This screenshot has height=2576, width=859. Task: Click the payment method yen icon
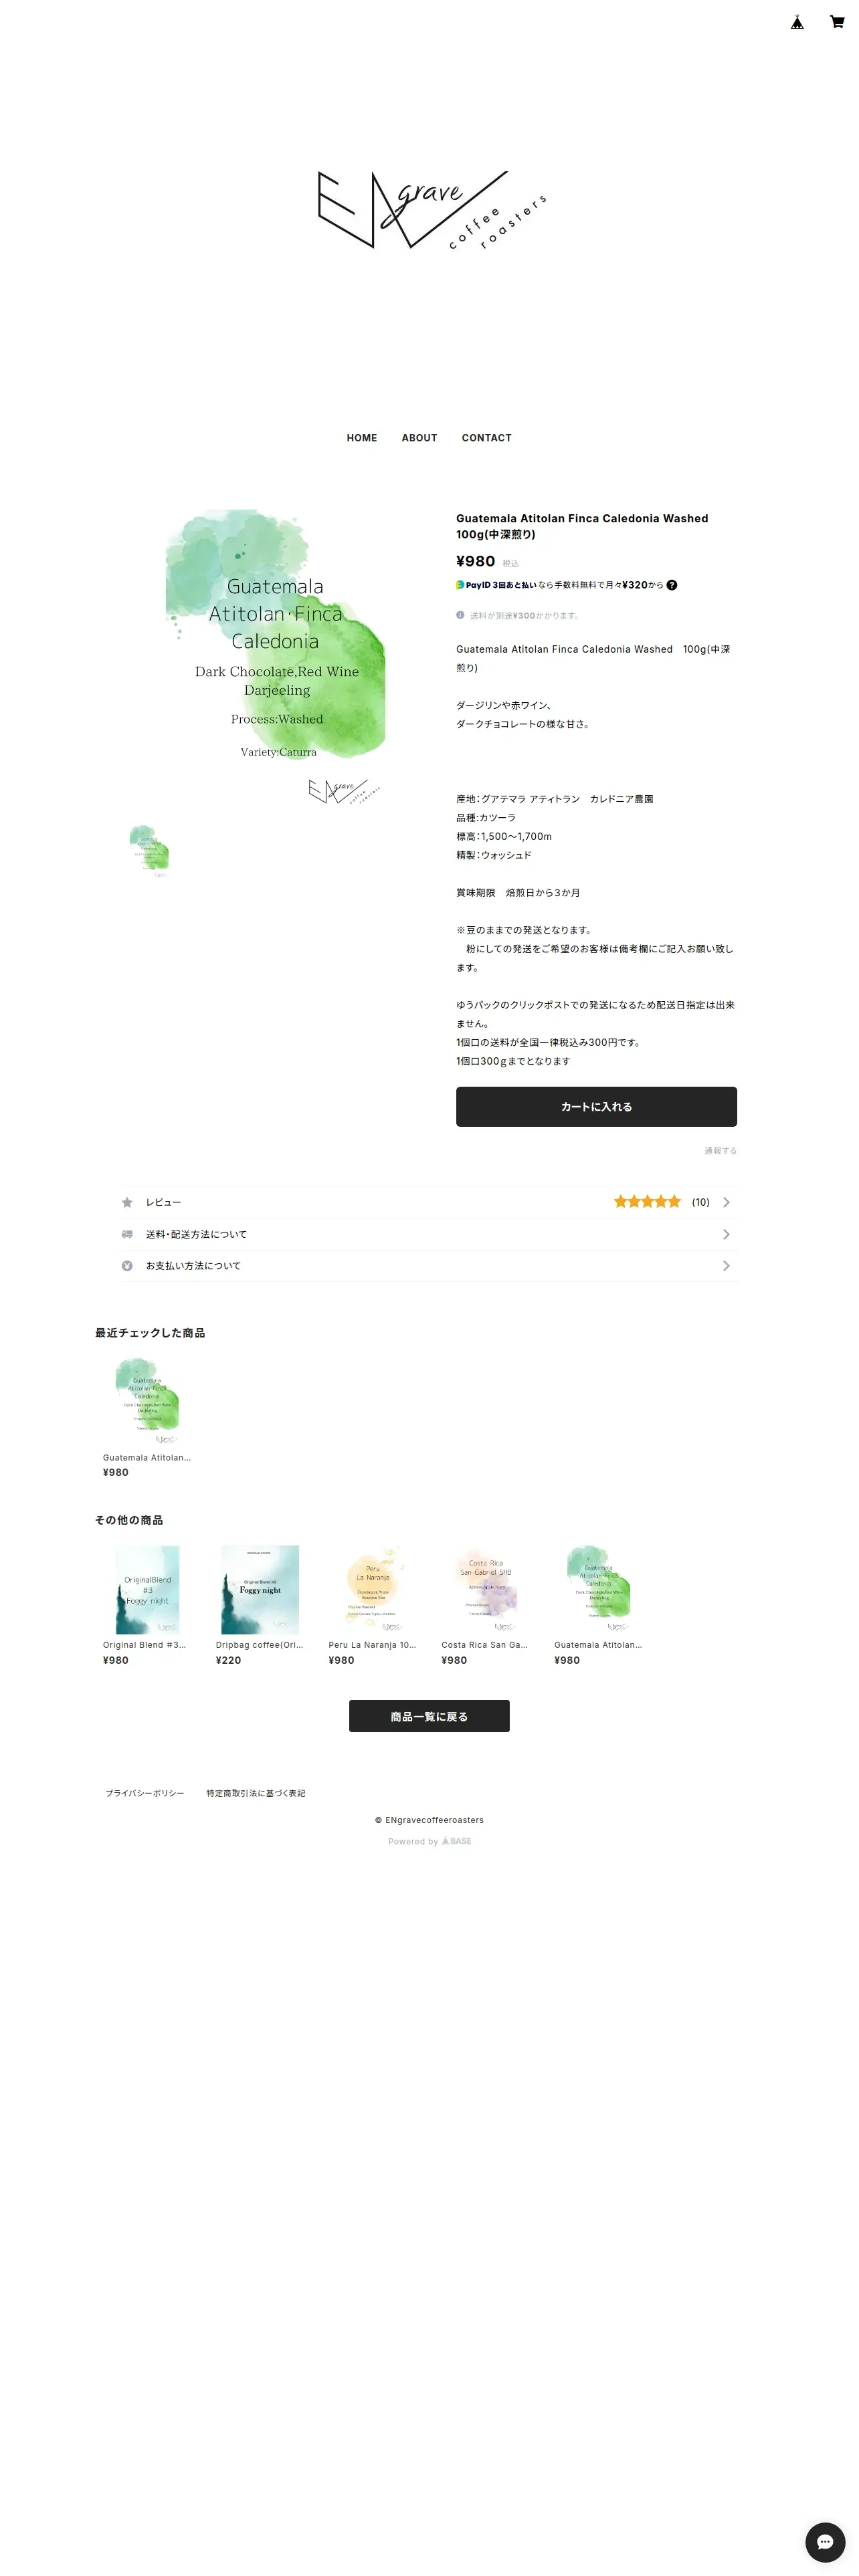pyautogui.click(x=127, y=1266)
